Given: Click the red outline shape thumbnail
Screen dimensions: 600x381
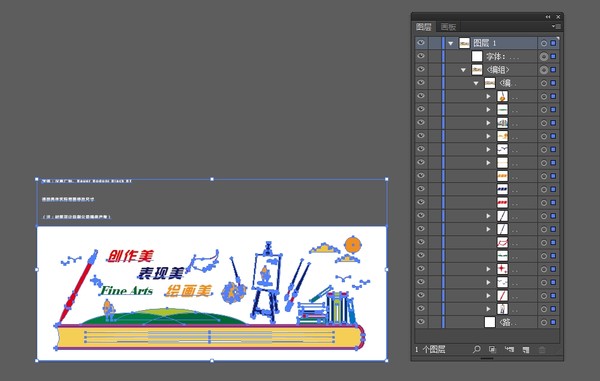Looking at the screenshot, I should click(x=502, y=243).
